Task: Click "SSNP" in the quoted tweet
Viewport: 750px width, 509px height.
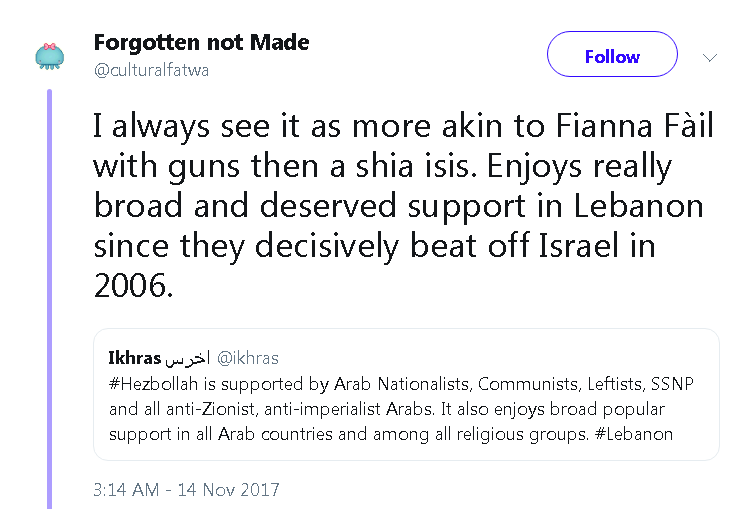Action: 648,385
